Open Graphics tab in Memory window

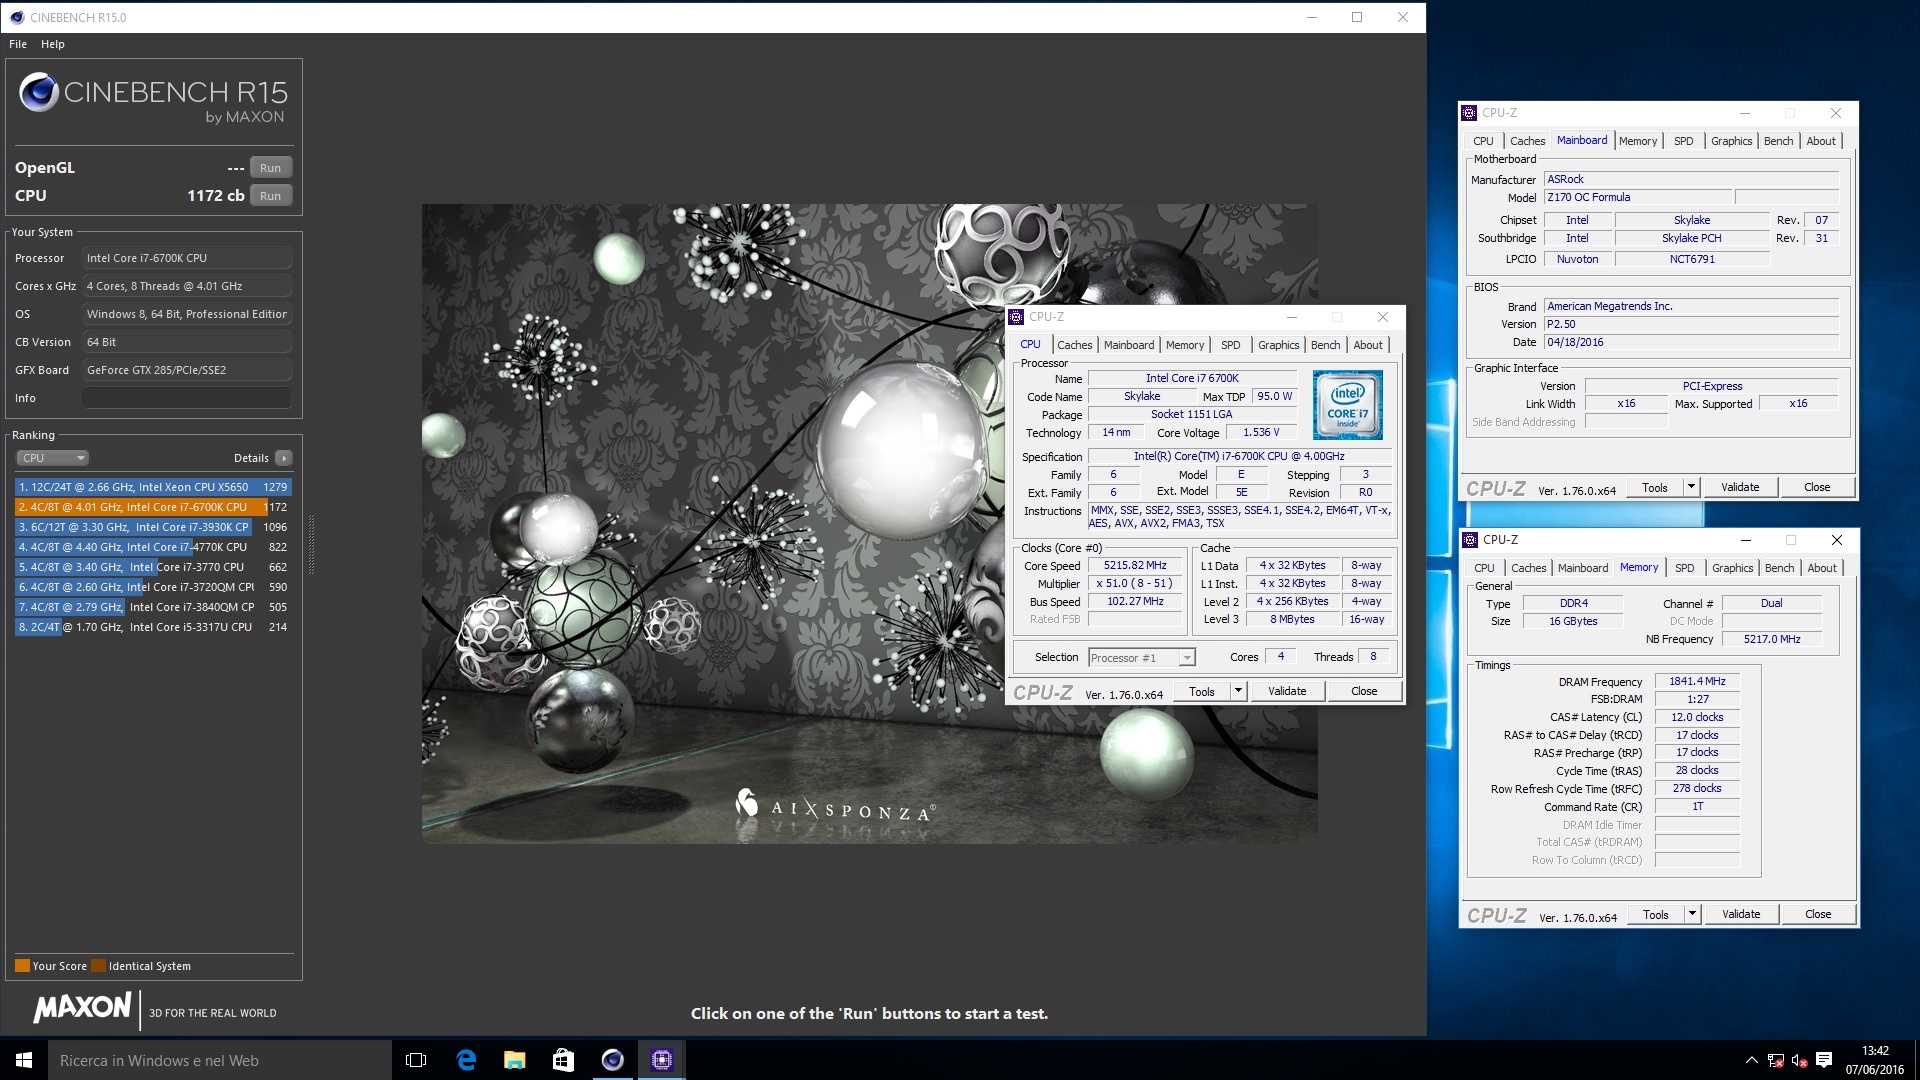[x=1732, y=568]
